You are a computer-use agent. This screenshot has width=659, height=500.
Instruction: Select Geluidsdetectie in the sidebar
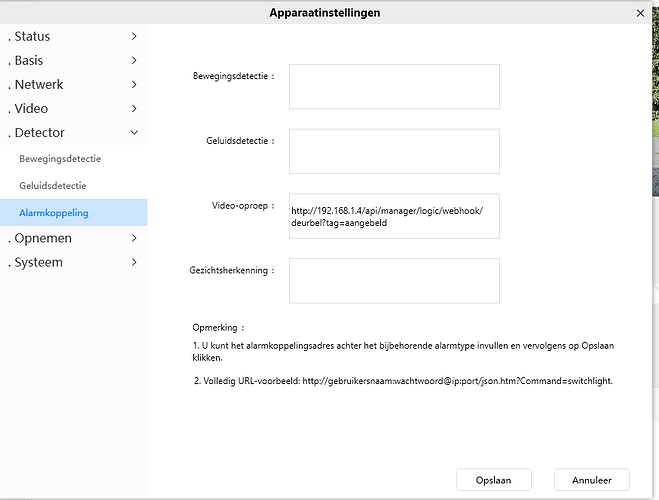(53, 186)
